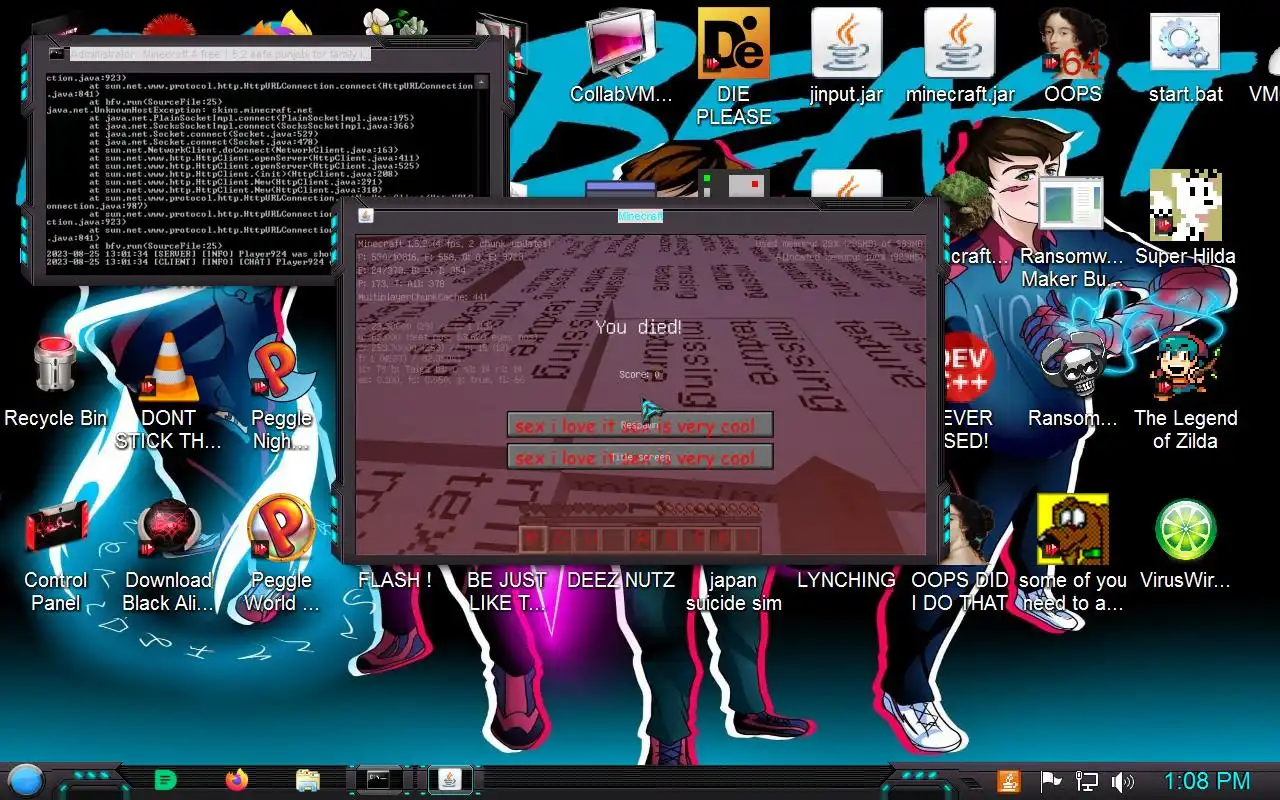
Task: Click the 'MultiplayerChunkCache: 441' debug text
Action: pos(425,297)
